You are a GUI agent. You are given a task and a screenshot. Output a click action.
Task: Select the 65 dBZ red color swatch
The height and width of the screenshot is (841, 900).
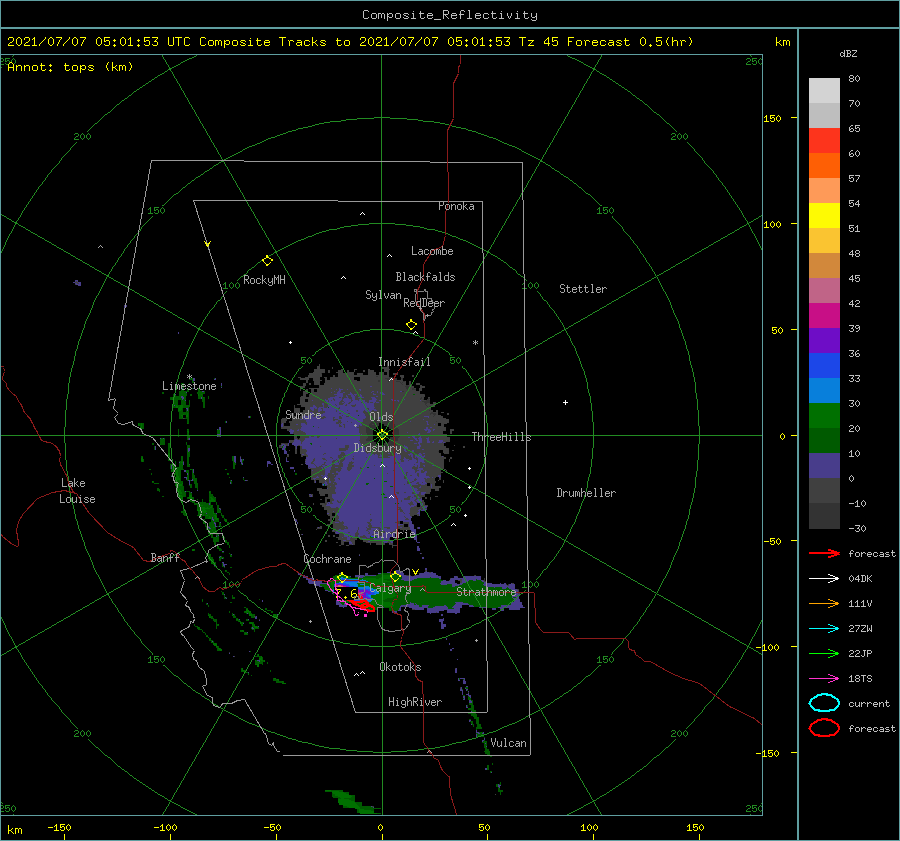coord(824,140)
